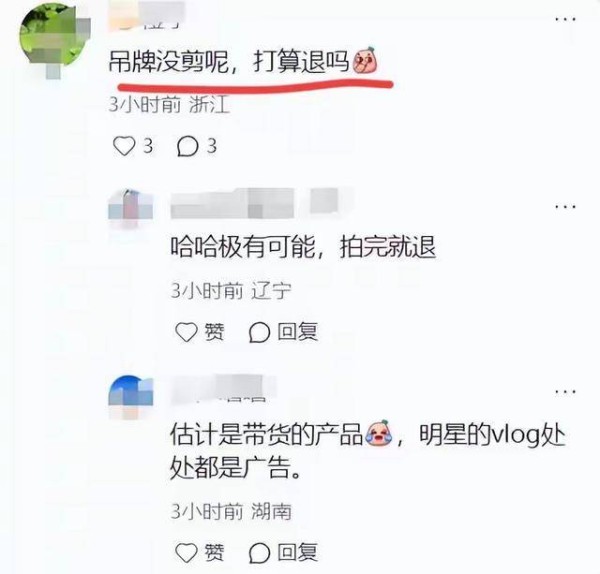Screen dimensions: 600x574
Task: Click the 回复 label under the Hunan reply
Action: pyautogui.click(x=297, y=553)
